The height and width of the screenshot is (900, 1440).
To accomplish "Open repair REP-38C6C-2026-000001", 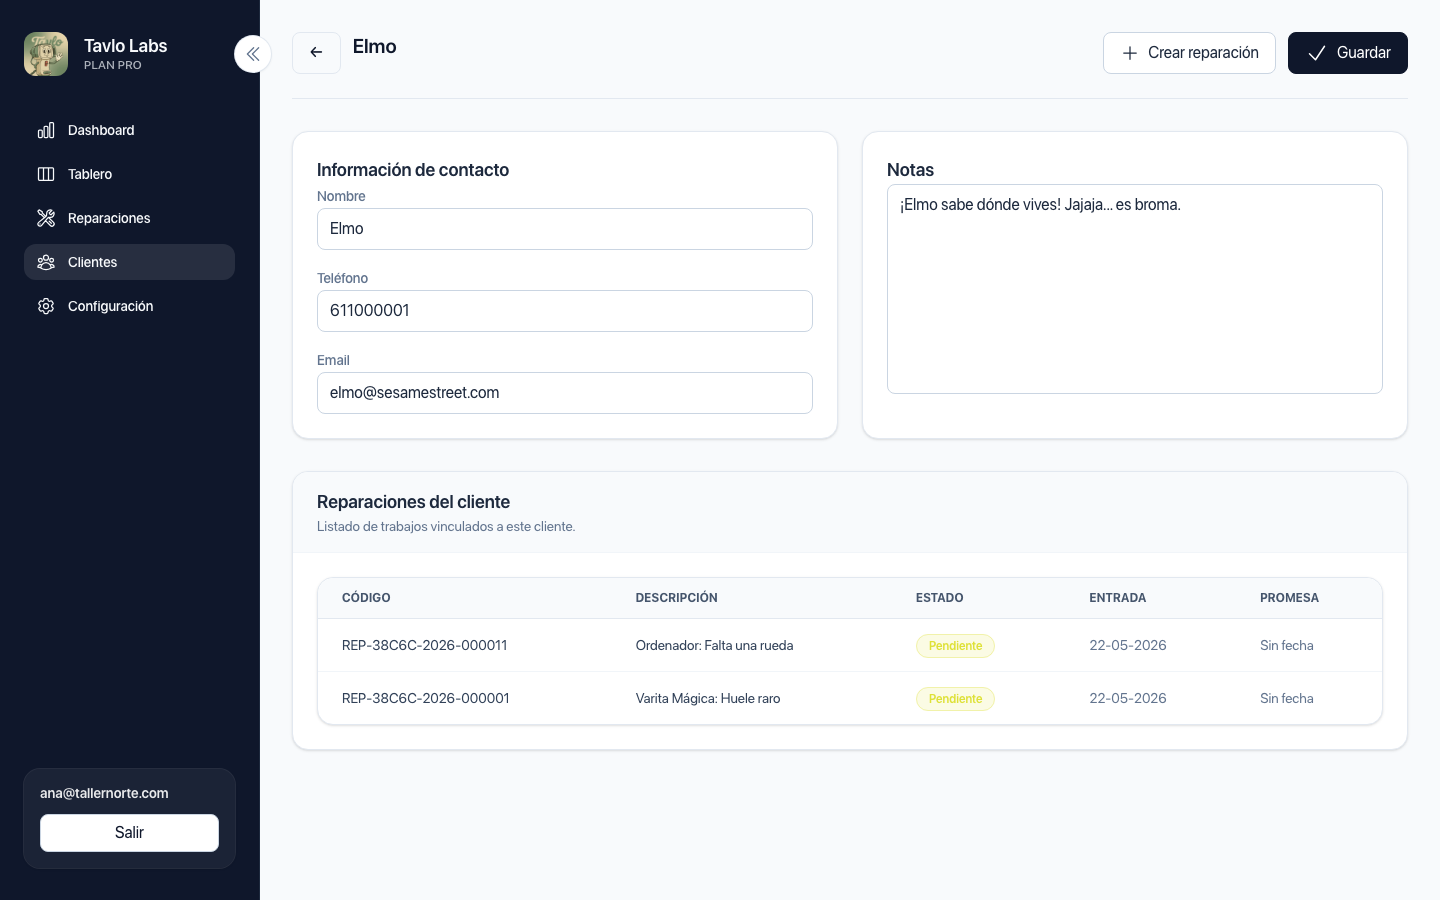I will [425, 698].
